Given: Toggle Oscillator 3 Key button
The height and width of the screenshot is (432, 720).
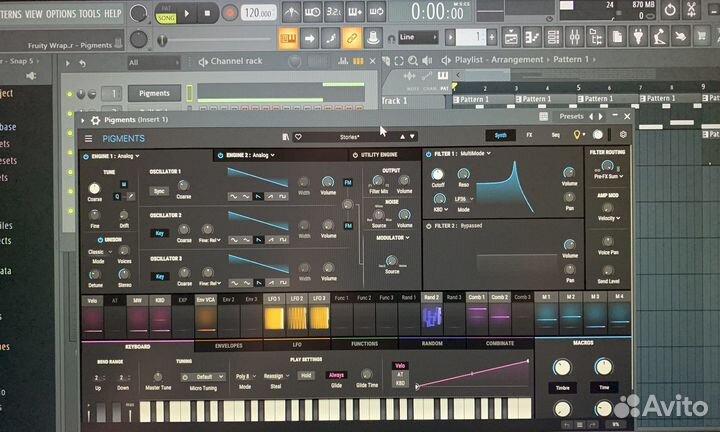Looking at the screenshot, I should pos(160,276).
